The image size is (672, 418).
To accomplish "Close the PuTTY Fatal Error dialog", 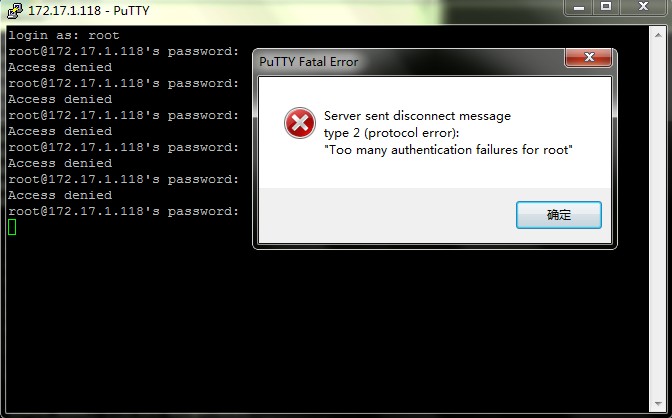I will click(x=588, y=57).
